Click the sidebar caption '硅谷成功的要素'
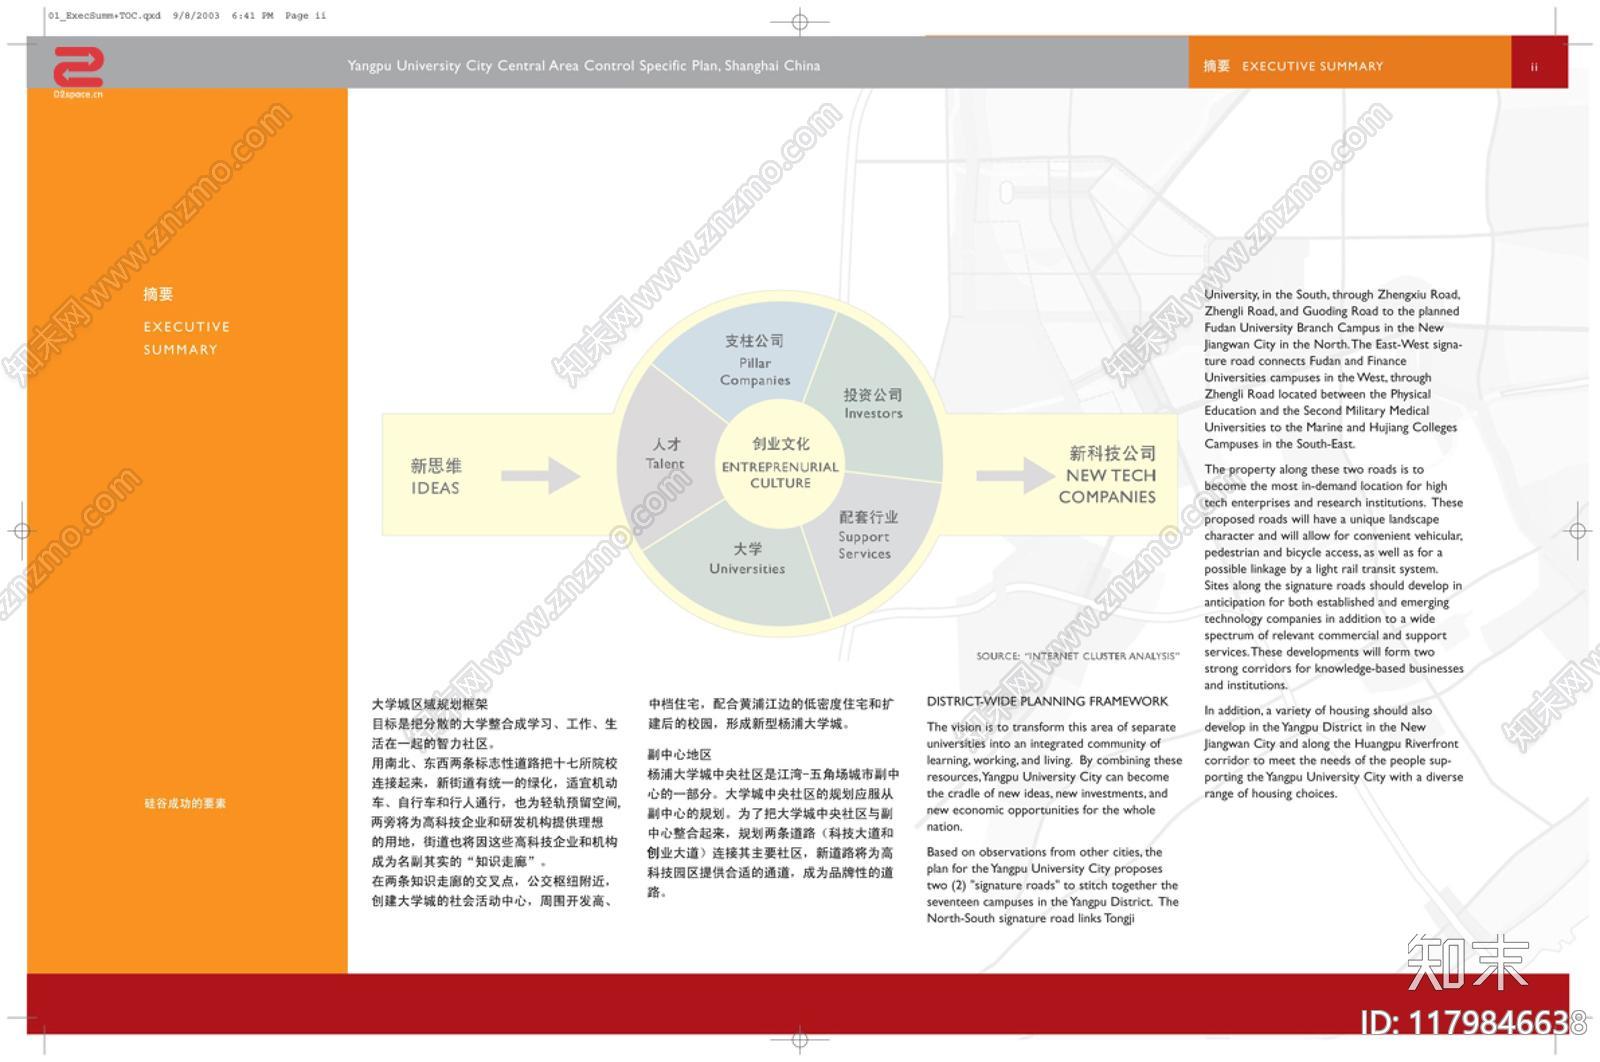The width and height of the screenshot is (1600, 1062). [185, 803]
